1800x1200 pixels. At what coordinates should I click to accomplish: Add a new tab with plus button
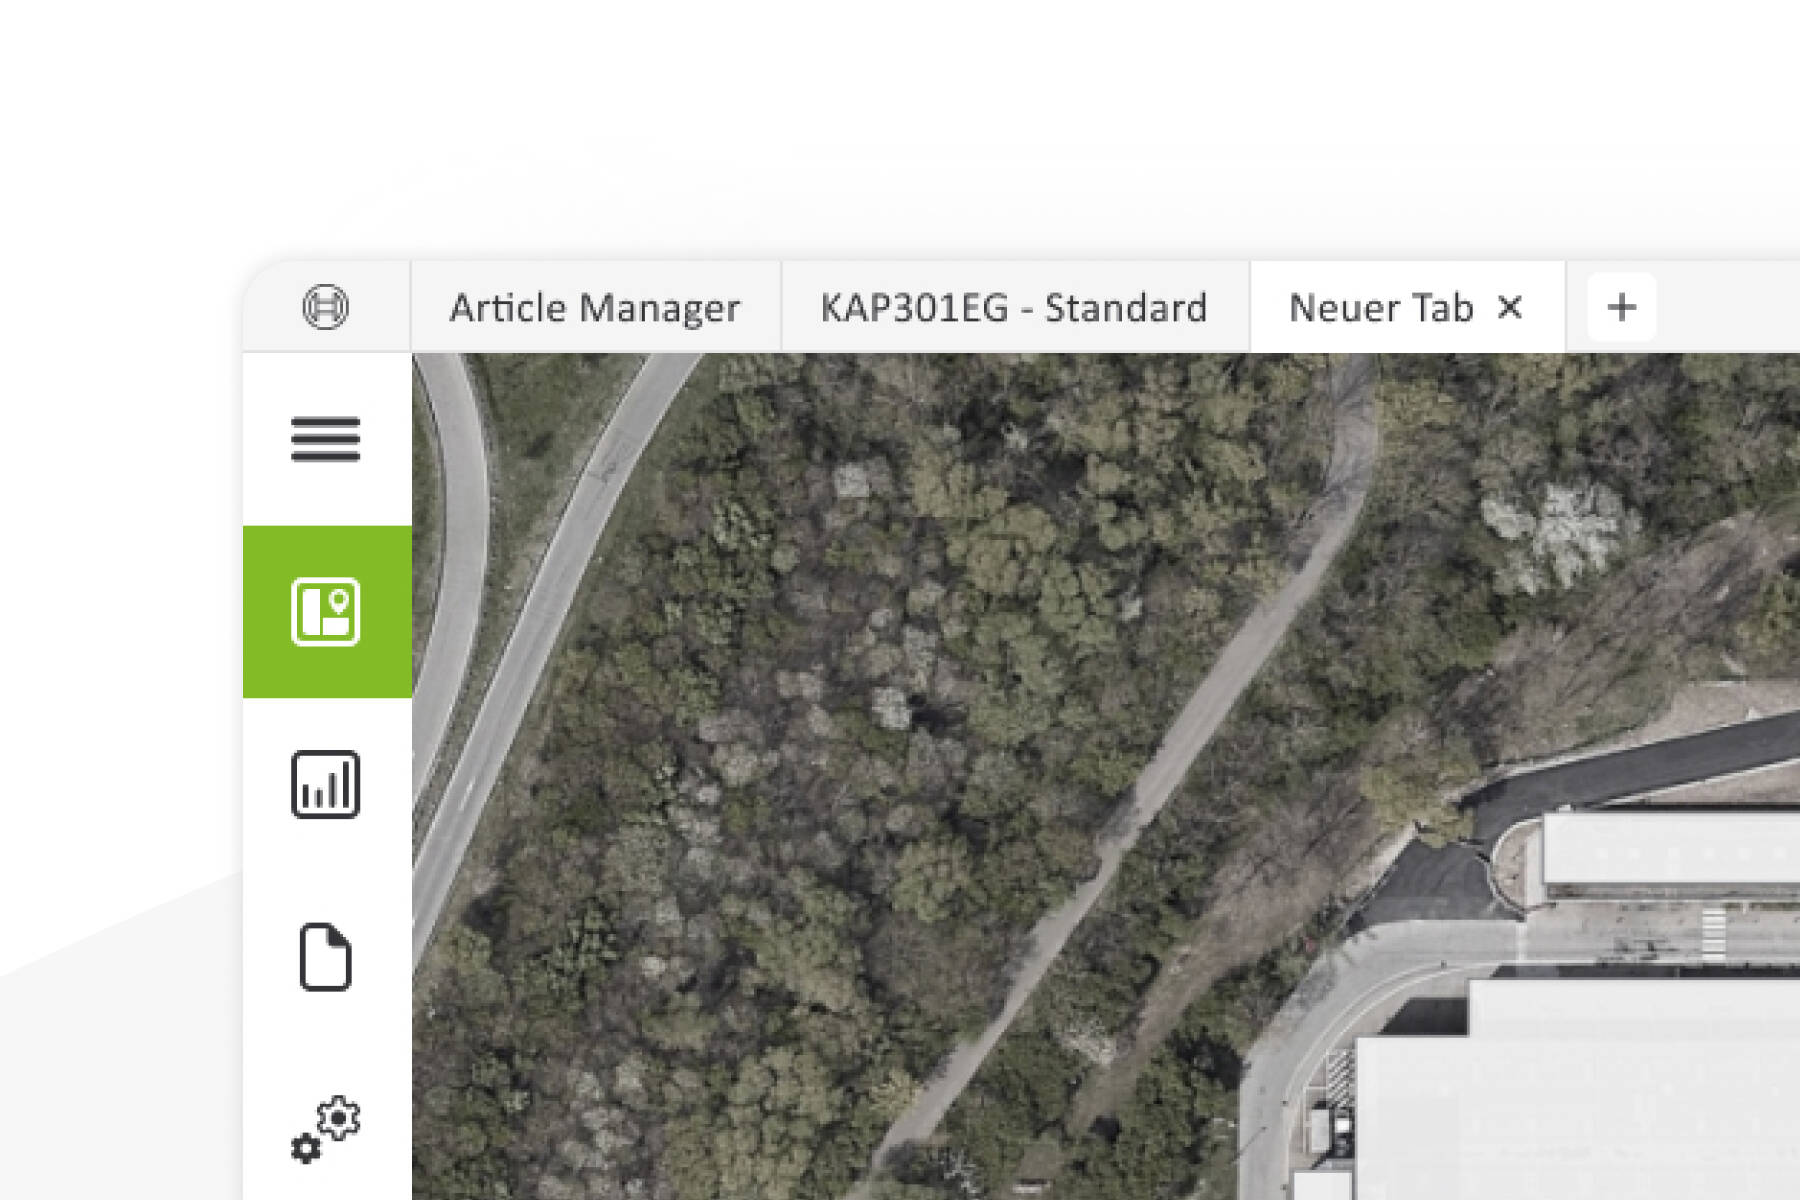point(1621,307)
